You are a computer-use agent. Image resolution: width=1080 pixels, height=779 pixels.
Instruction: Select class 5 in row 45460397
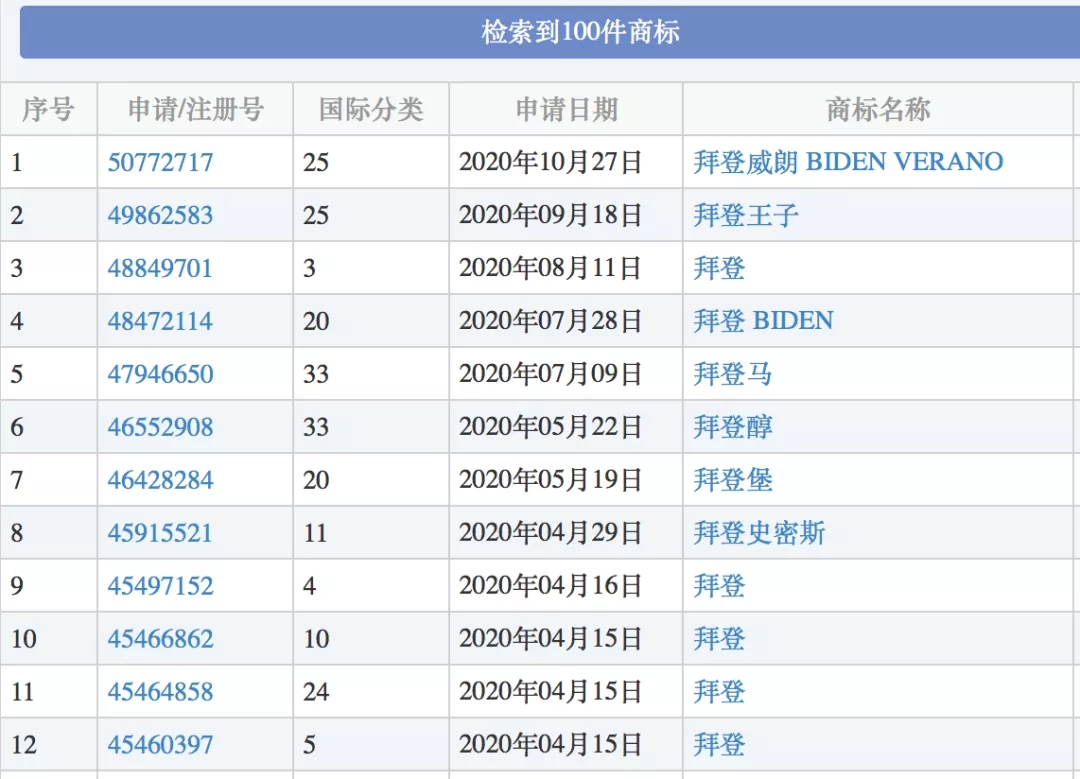tap(309, 745)
